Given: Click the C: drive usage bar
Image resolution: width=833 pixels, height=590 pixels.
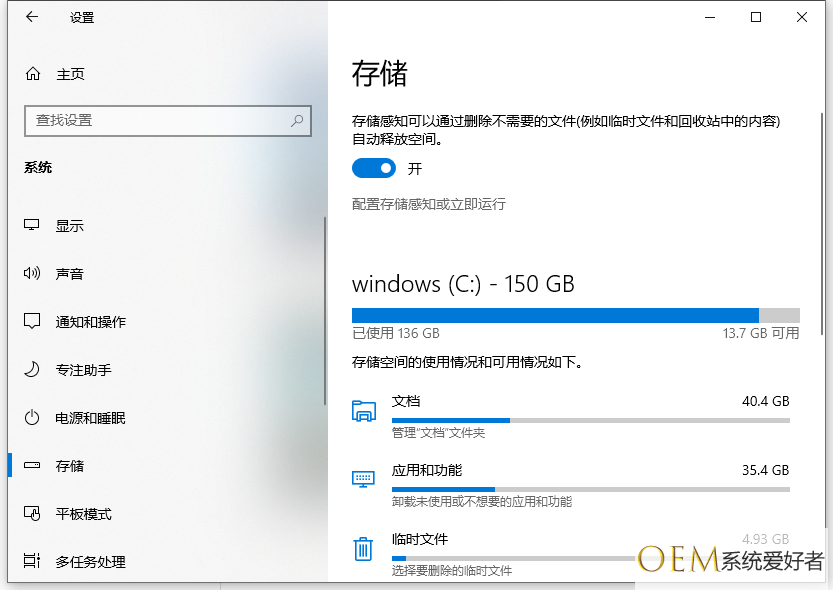Looking at the screenshot, I should click(x=575, y=315).
